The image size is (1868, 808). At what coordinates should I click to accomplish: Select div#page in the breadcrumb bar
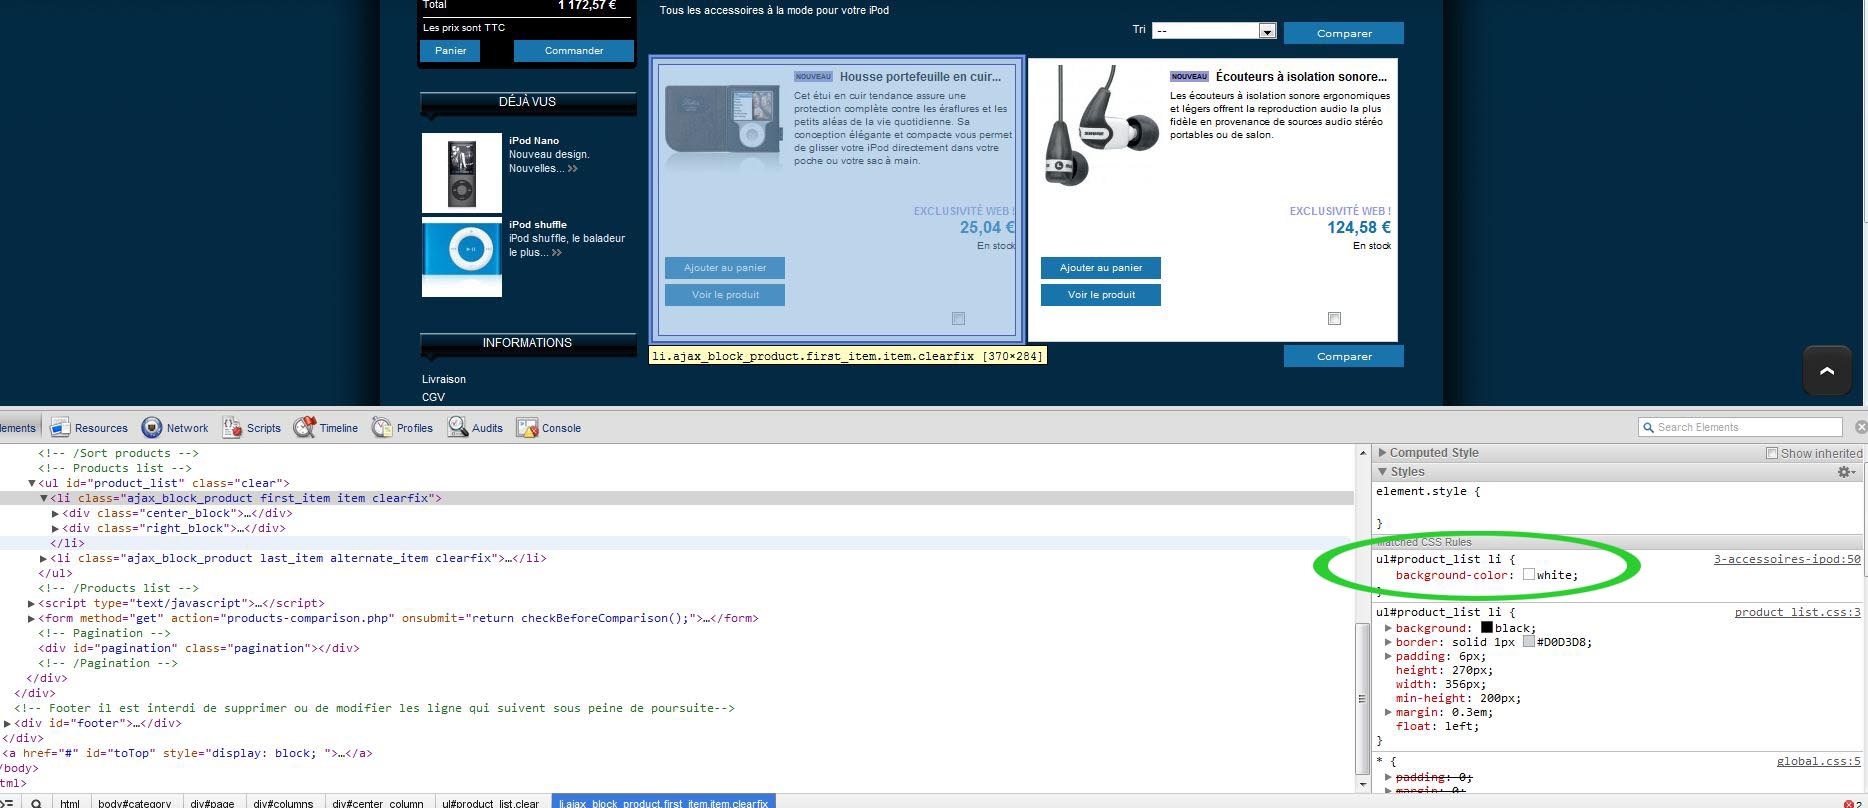coord(212,803)
